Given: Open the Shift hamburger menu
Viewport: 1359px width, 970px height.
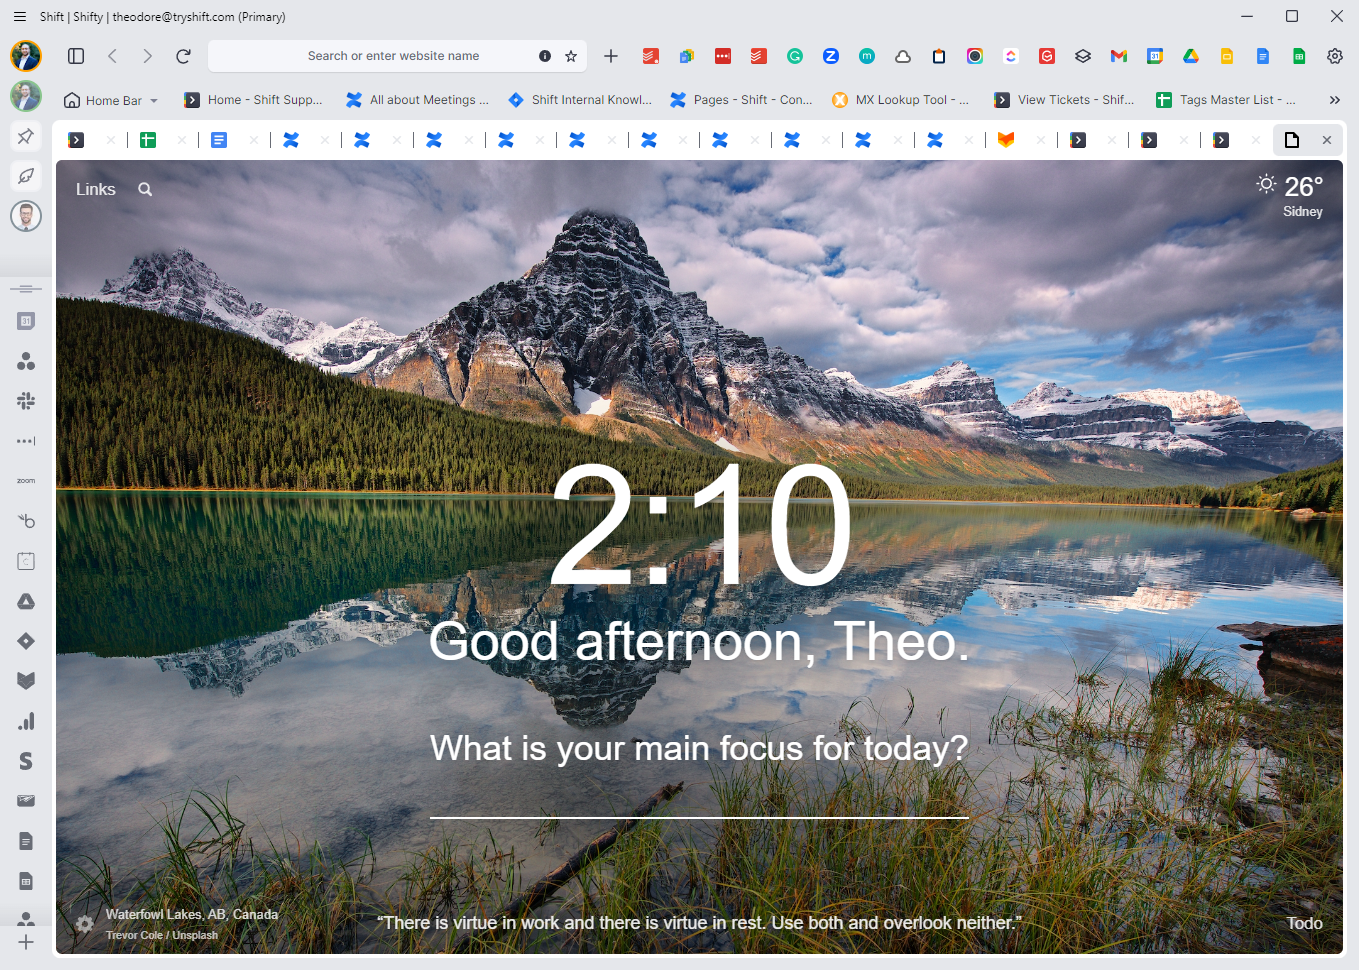Looking at the screenshot, I should click(19, 17).
